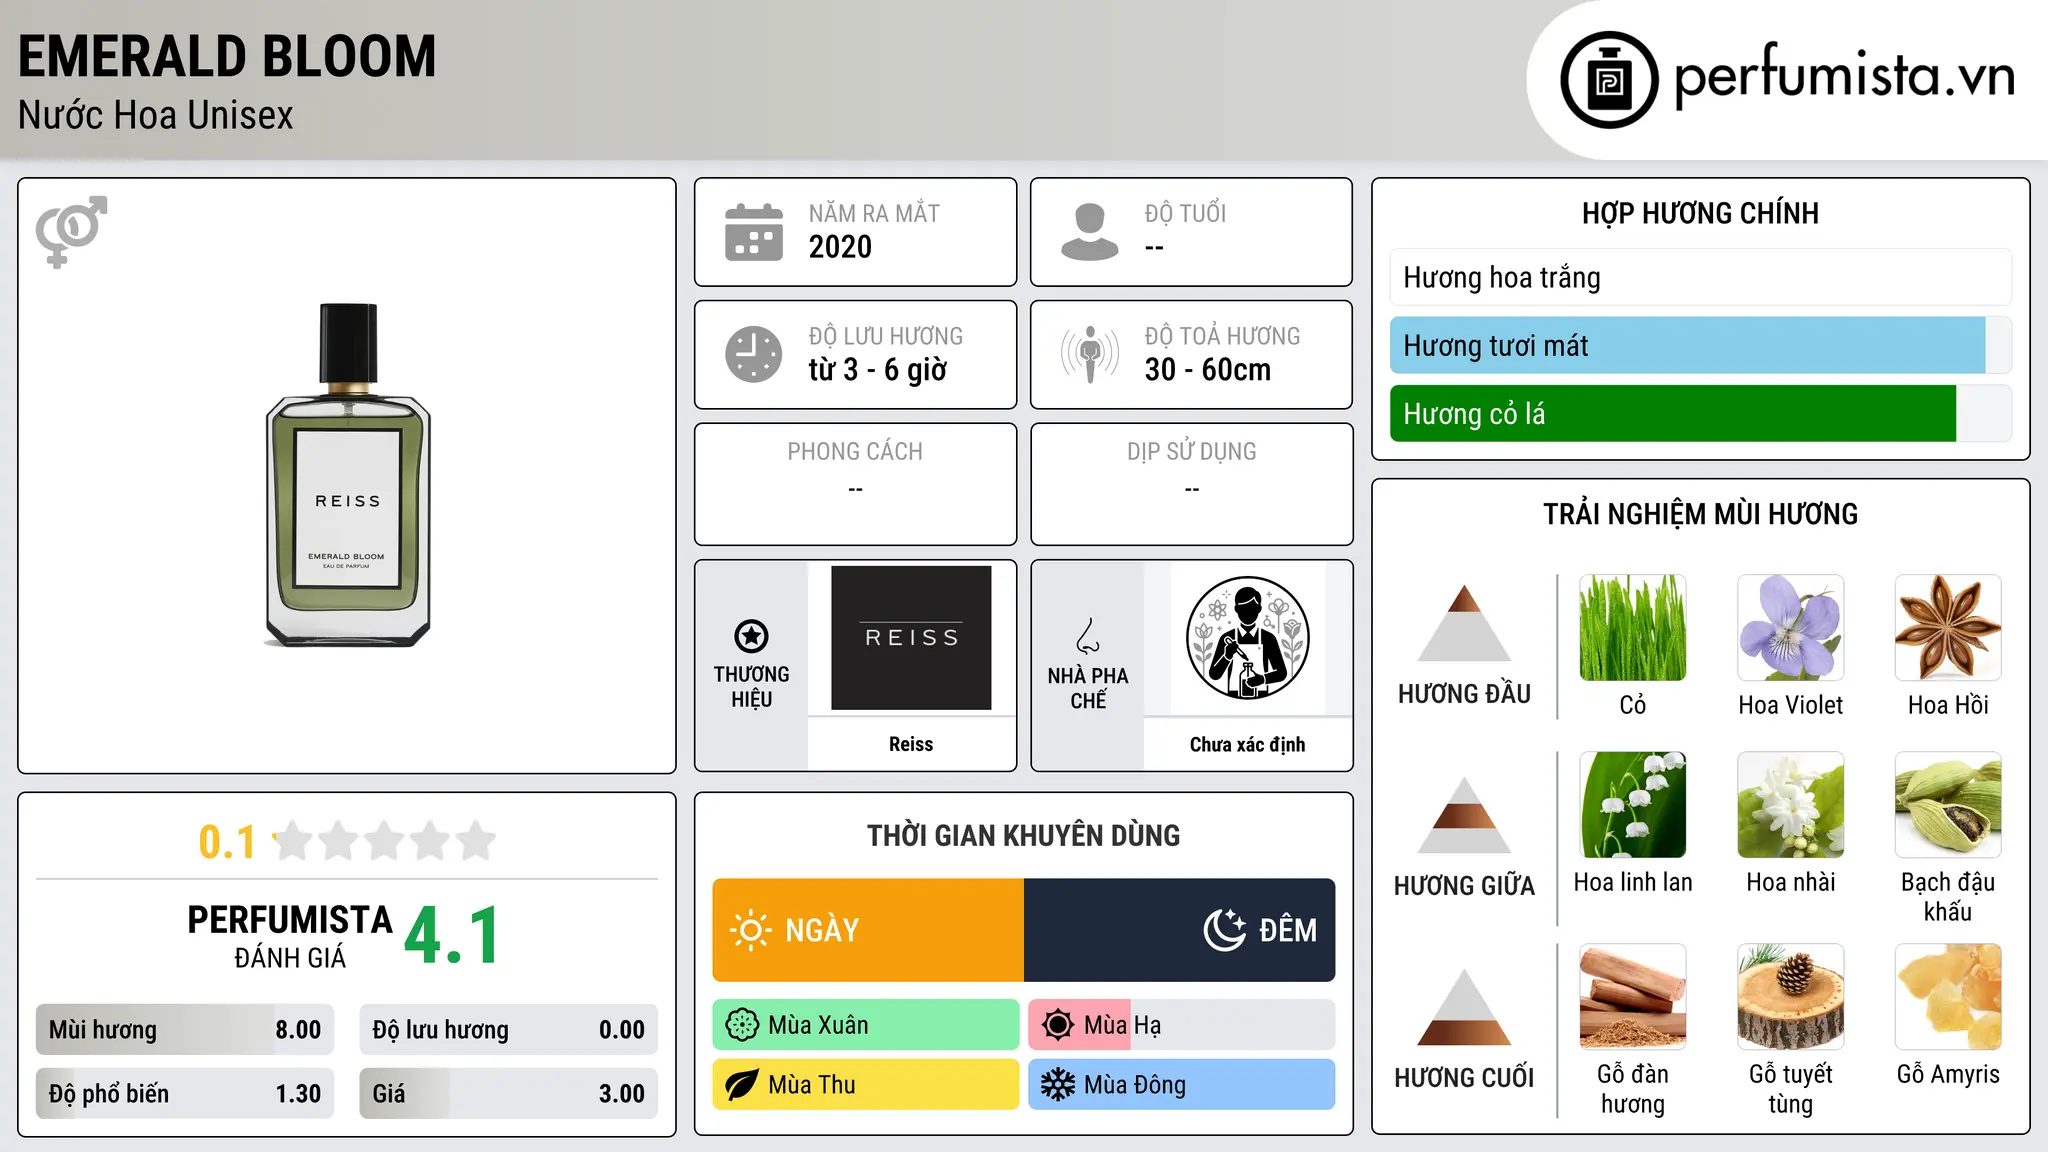Image resolution: width=2048 pixels, height=1152 pixels.
Task: Click the Hương giữa pyramid icon
Action: click(x=1464, y=815)
